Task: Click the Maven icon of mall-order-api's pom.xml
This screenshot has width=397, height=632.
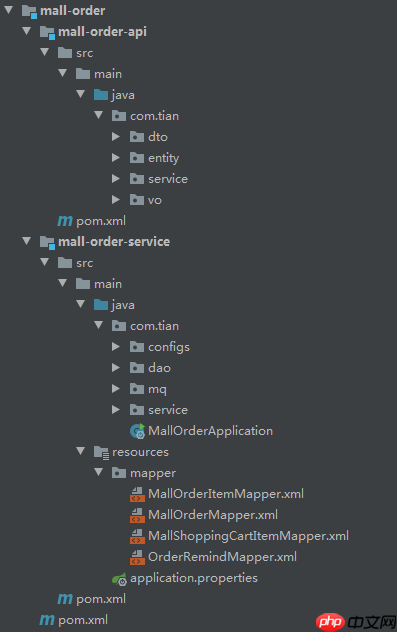Action: click(65, 221)
